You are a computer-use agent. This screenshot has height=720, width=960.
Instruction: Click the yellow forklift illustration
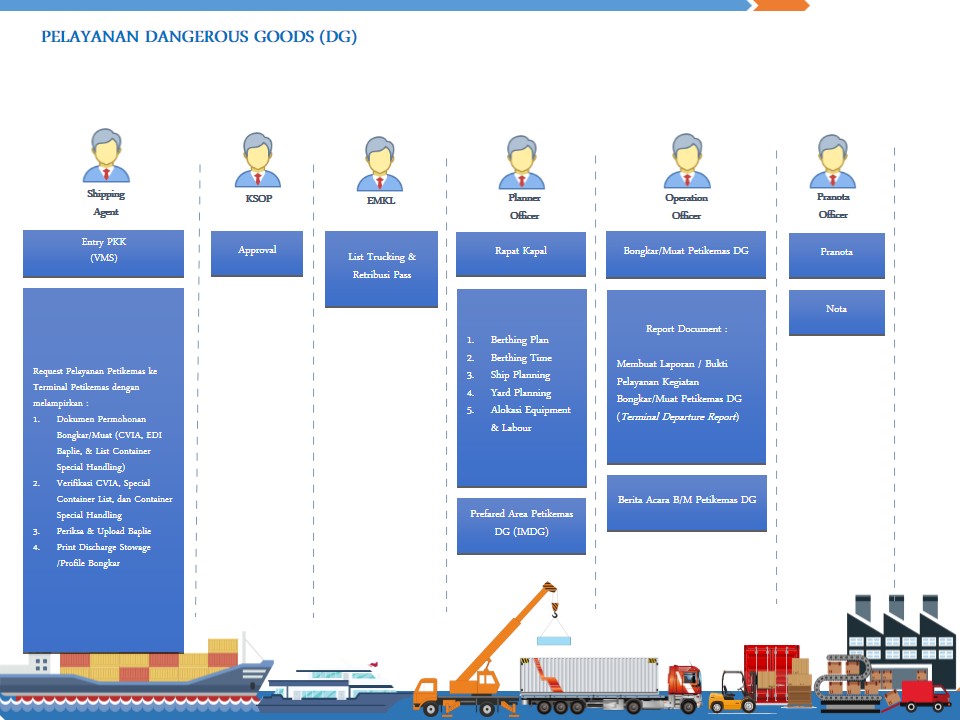(730, 690)
